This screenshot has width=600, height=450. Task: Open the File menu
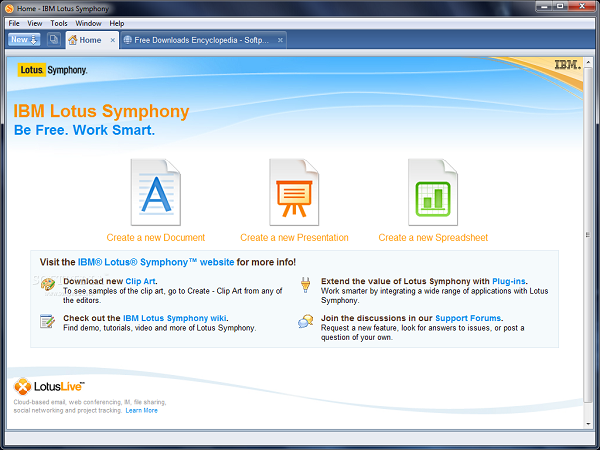pyautogui.click(x=14, y=23)
